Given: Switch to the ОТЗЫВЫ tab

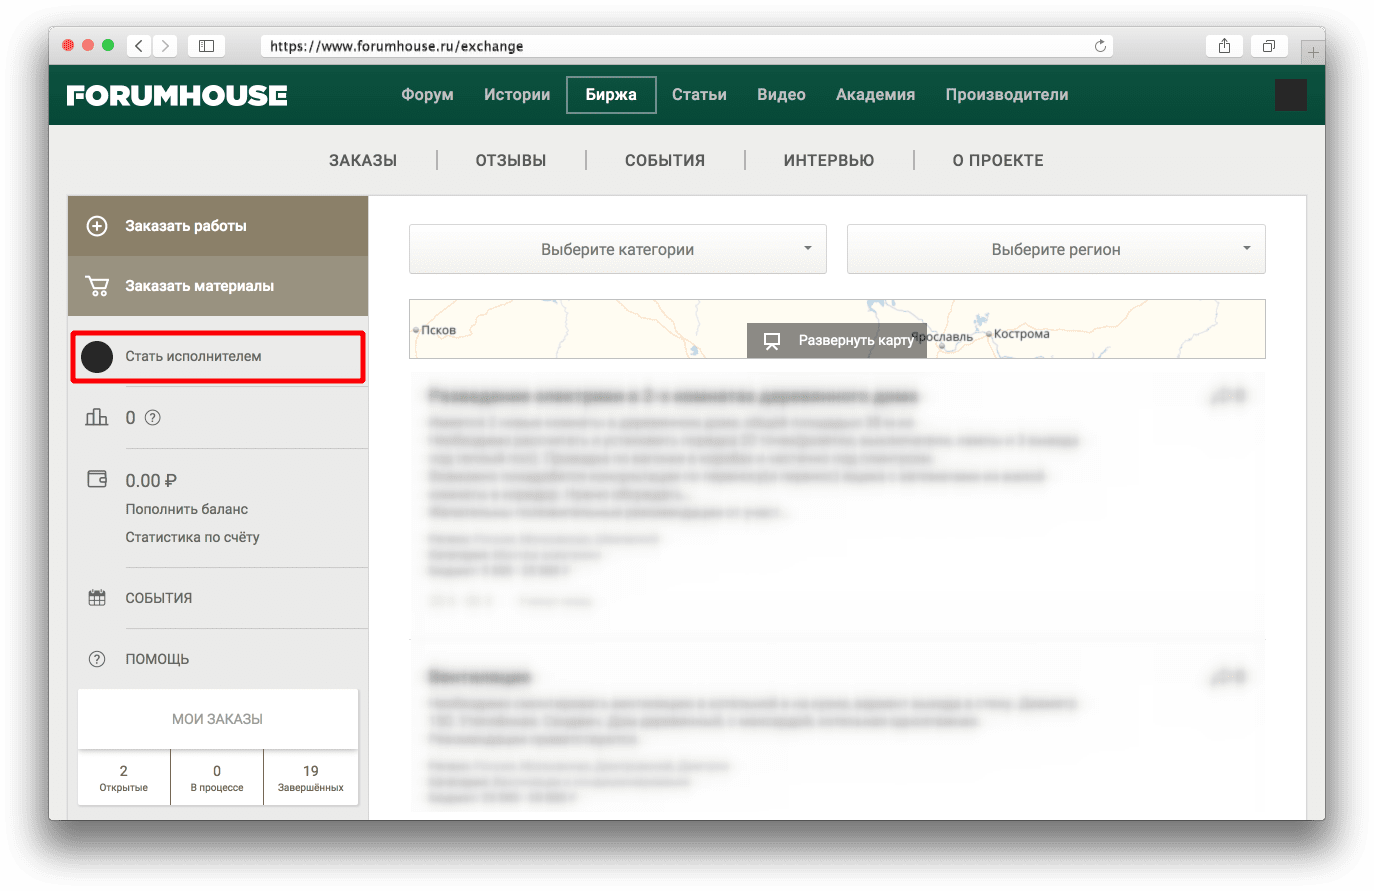Looking at the screenshot, I should point(511,160).
